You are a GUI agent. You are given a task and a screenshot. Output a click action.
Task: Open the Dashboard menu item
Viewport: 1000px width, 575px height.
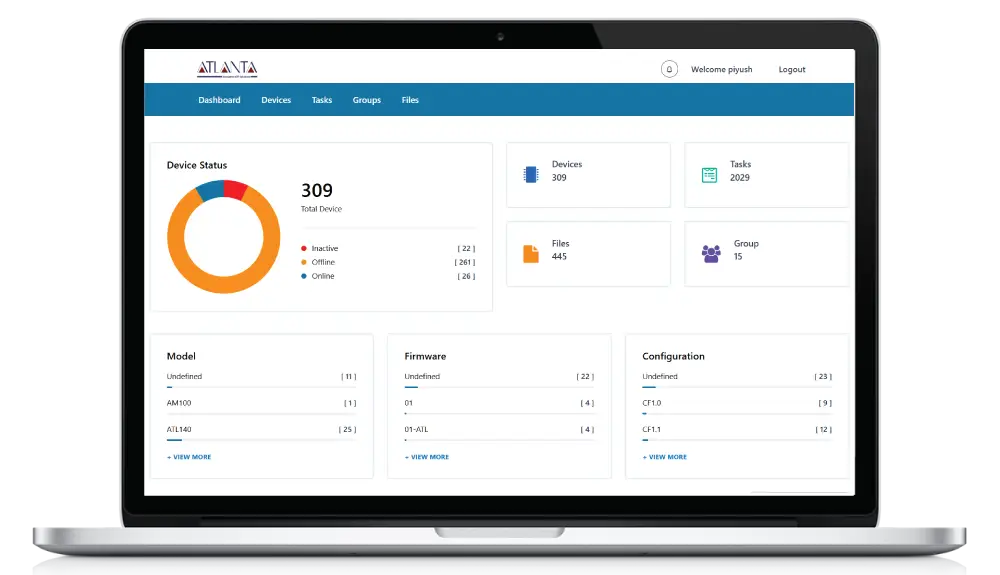219,100
